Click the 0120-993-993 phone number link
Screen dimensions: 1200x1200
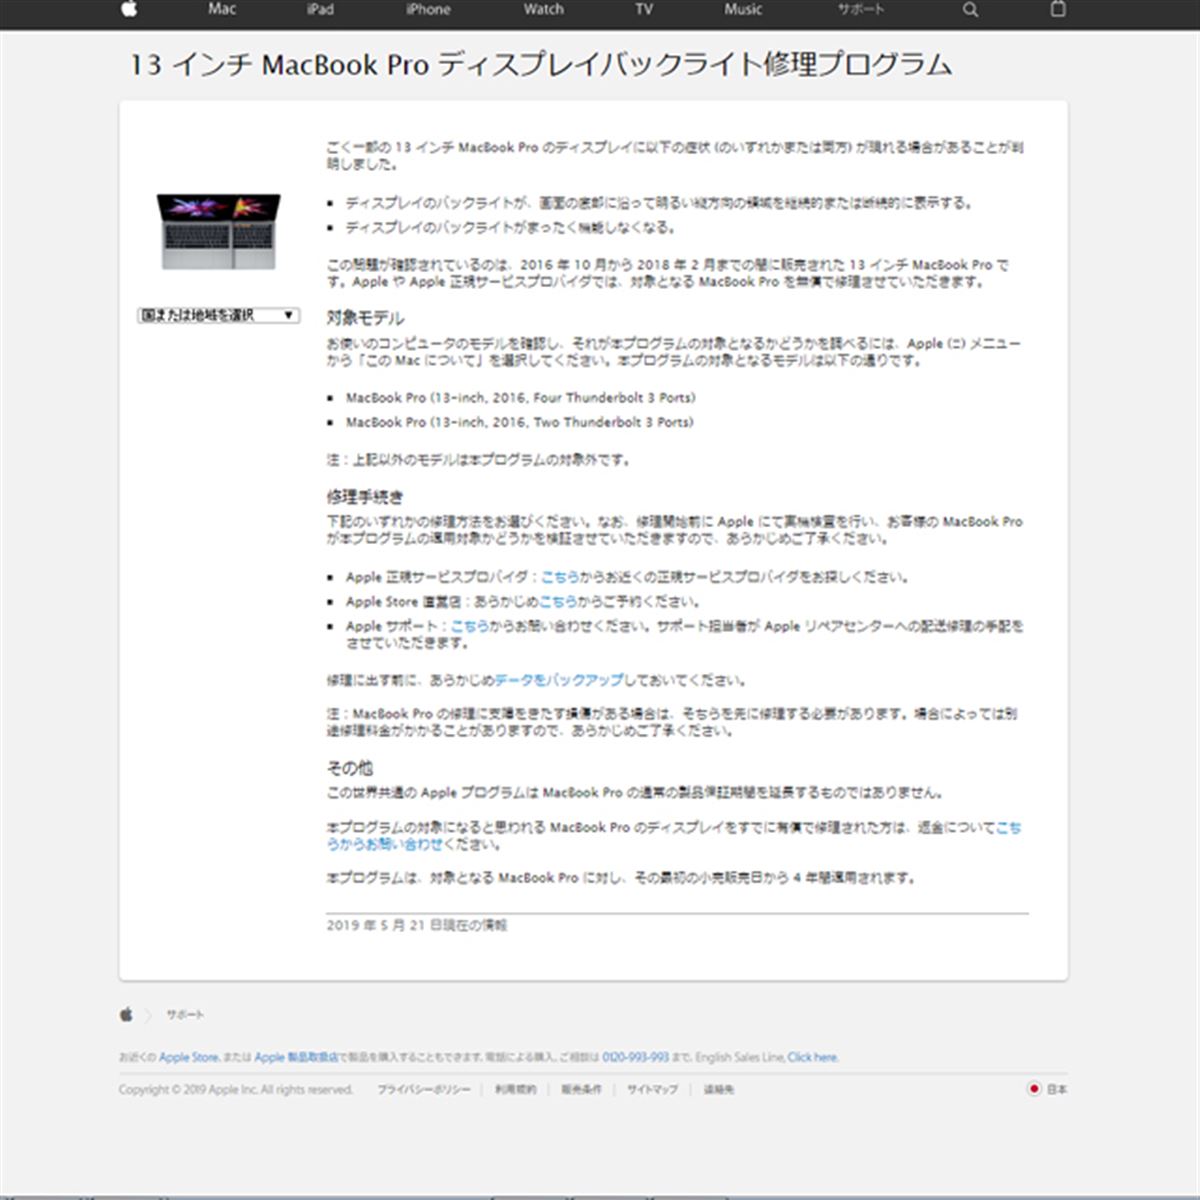click(635, 1058)
